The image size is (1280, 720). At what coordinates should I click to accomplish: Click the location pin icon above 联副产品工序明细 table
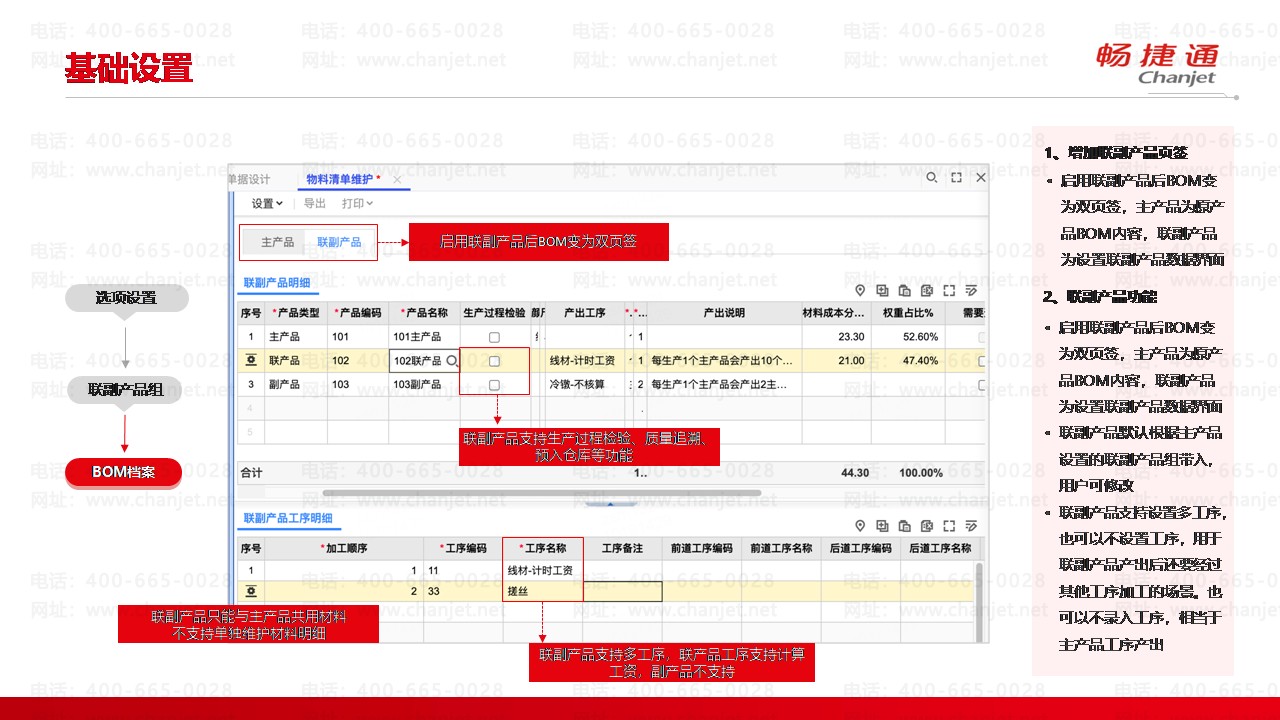860,526
